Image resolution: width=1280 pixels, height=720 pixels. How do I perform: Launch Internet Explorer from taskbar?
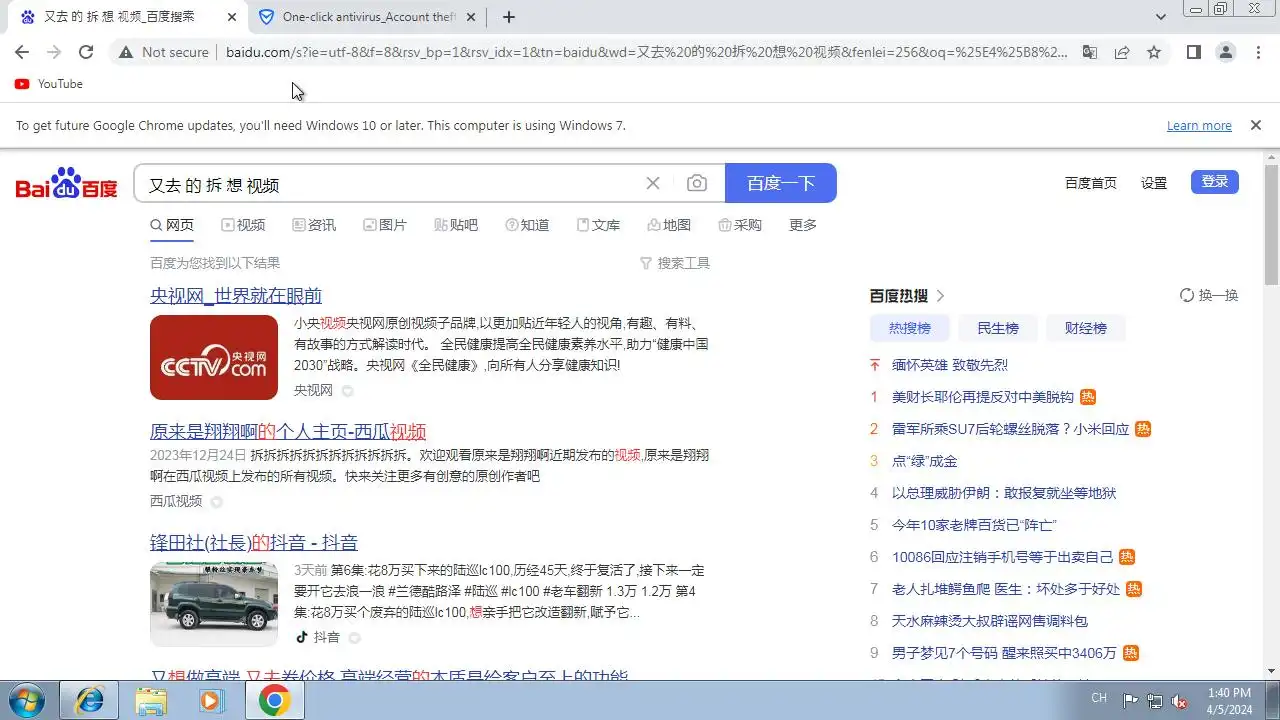pos(89,701)
